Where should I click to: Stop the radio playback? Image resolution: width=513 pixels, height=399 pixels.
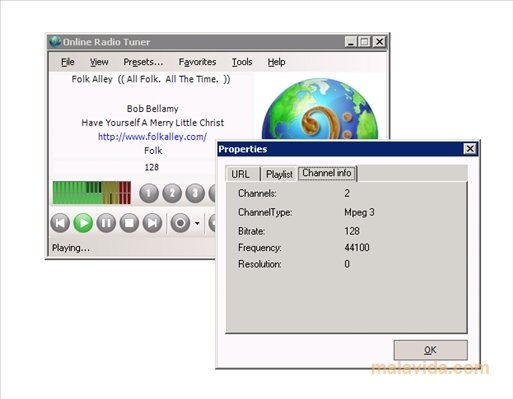129,223
